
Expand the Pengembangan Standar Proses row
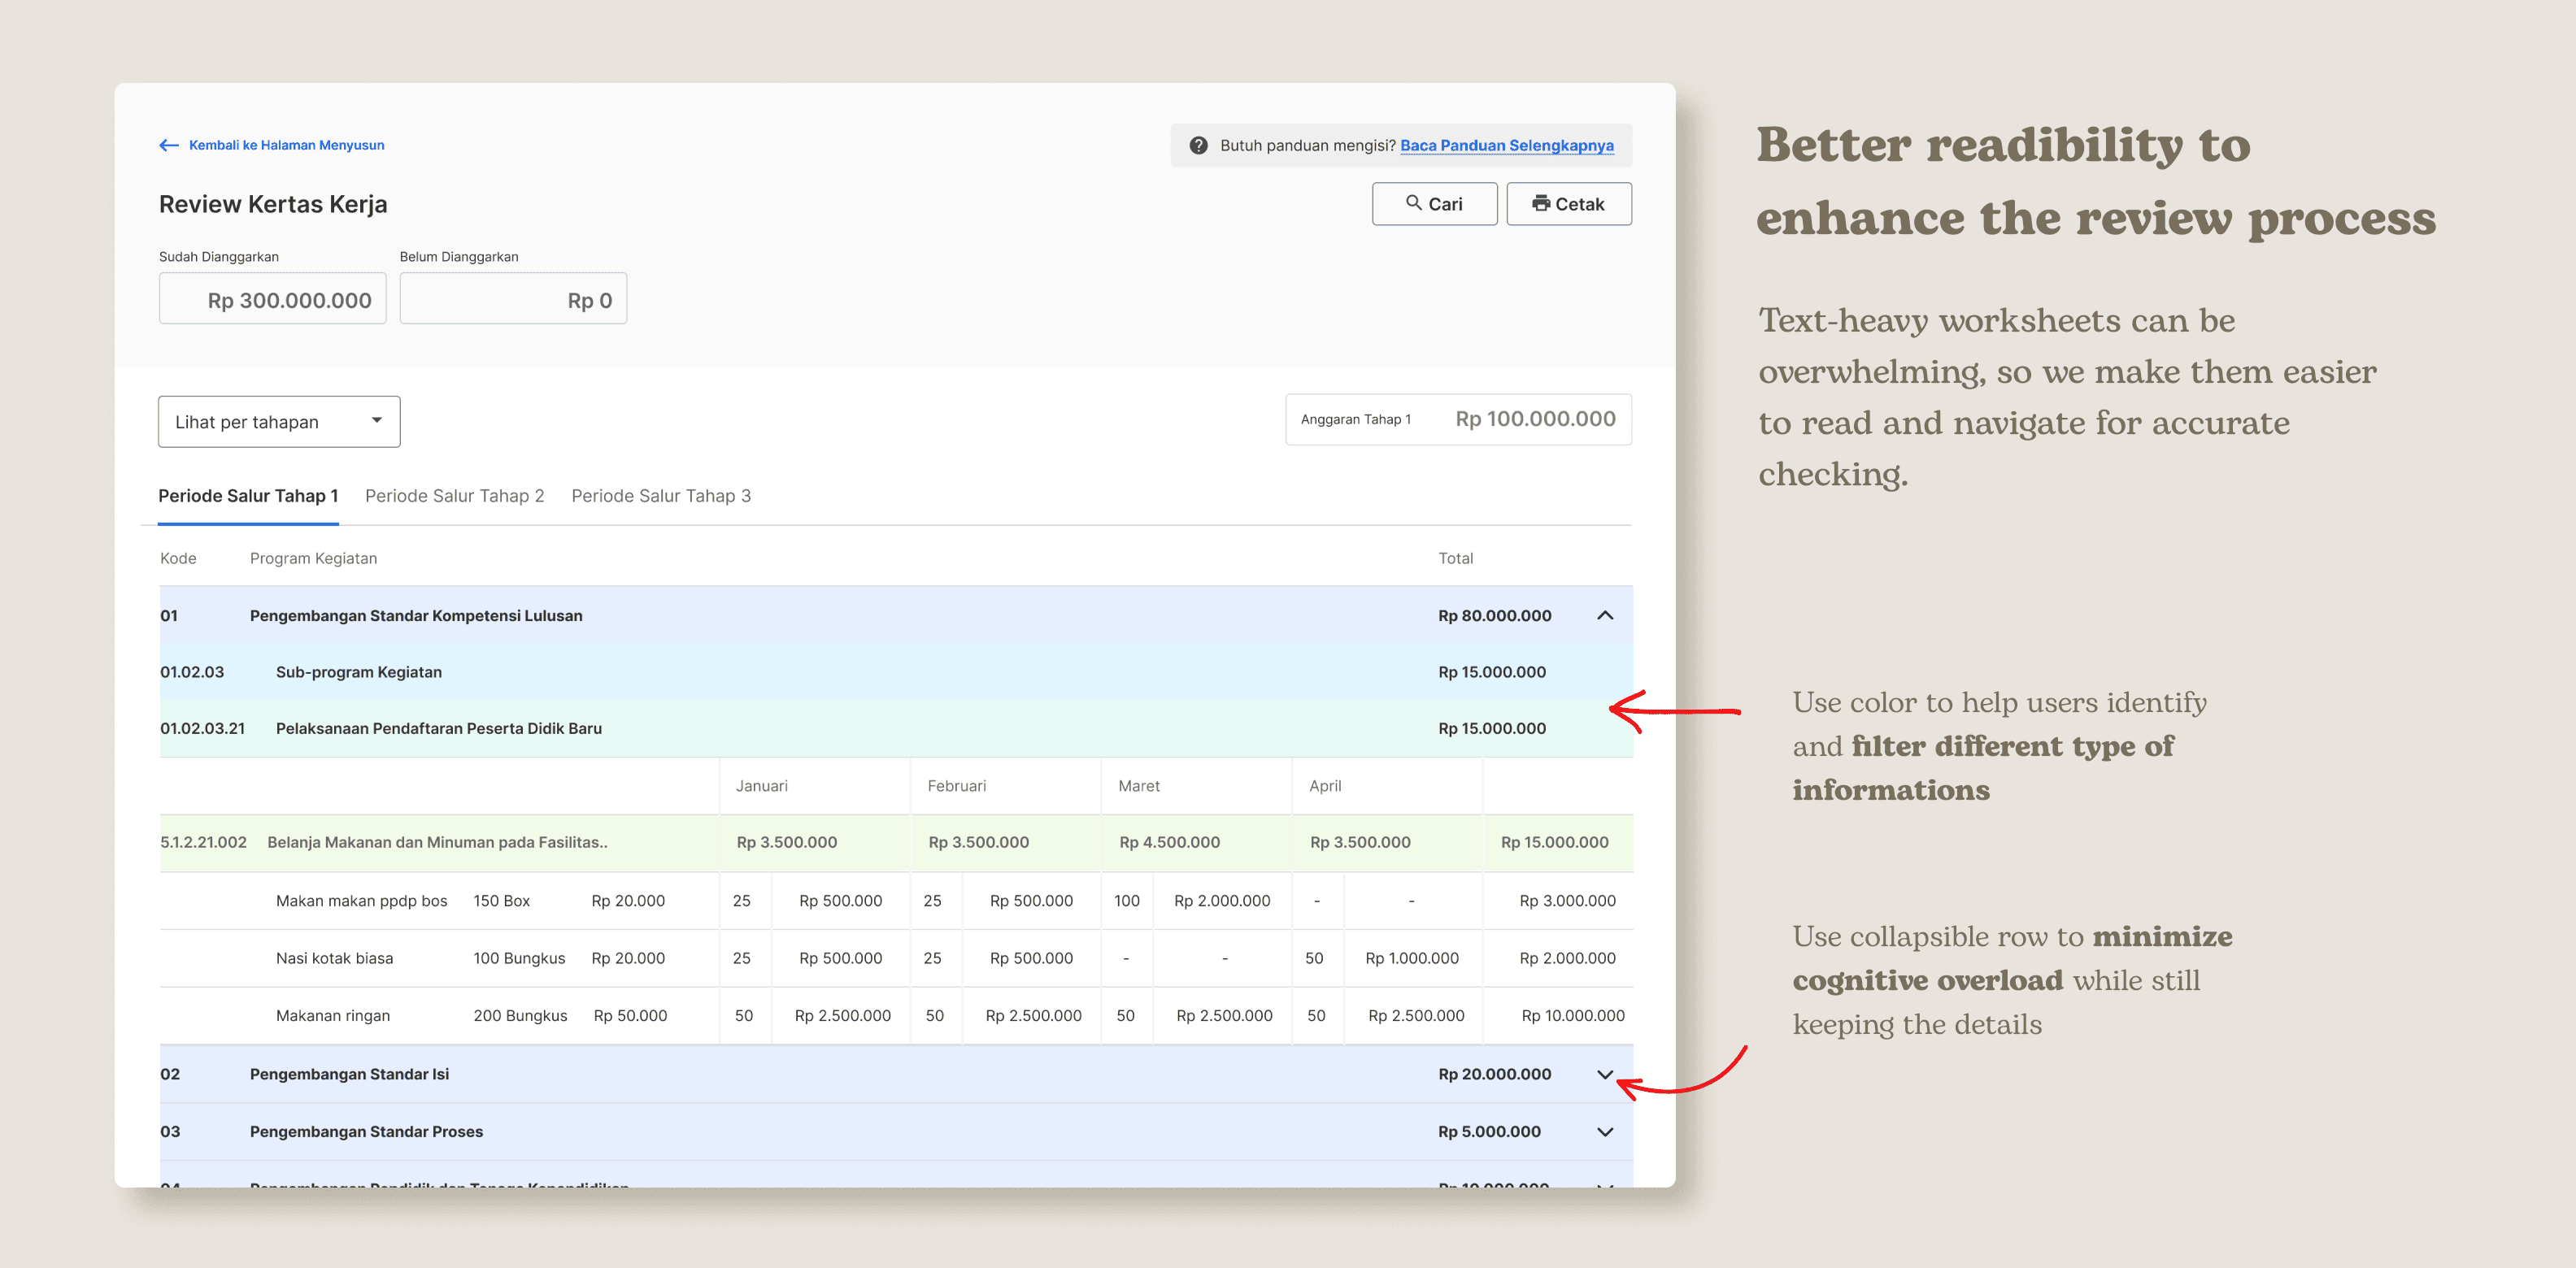point(1604,1132)
